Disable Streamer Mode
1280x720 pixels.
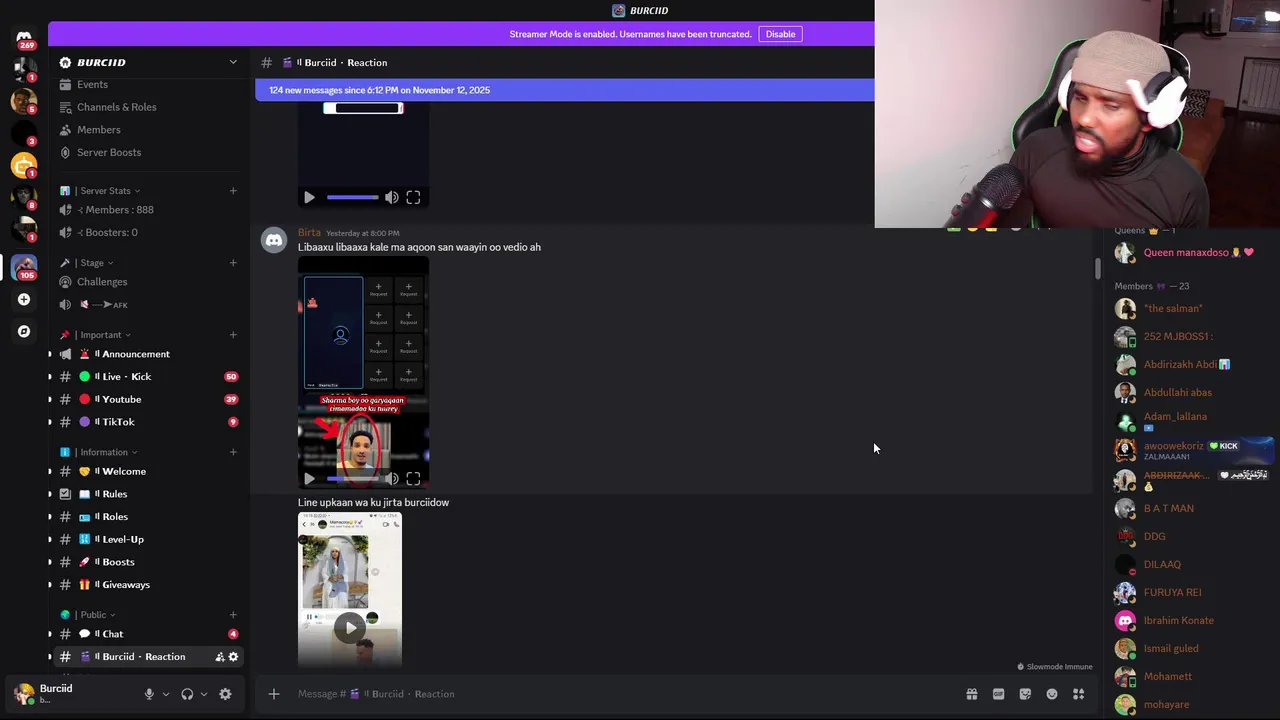click(x=780, y=34)
